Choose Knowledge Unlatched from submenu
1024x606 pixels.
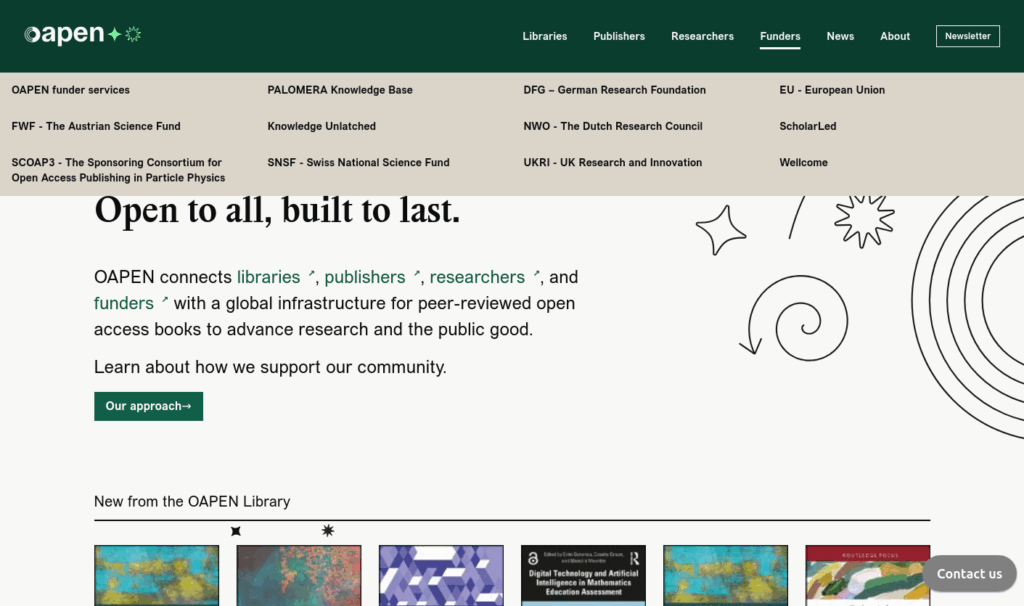pyautogui.click(x=322, y=126)
